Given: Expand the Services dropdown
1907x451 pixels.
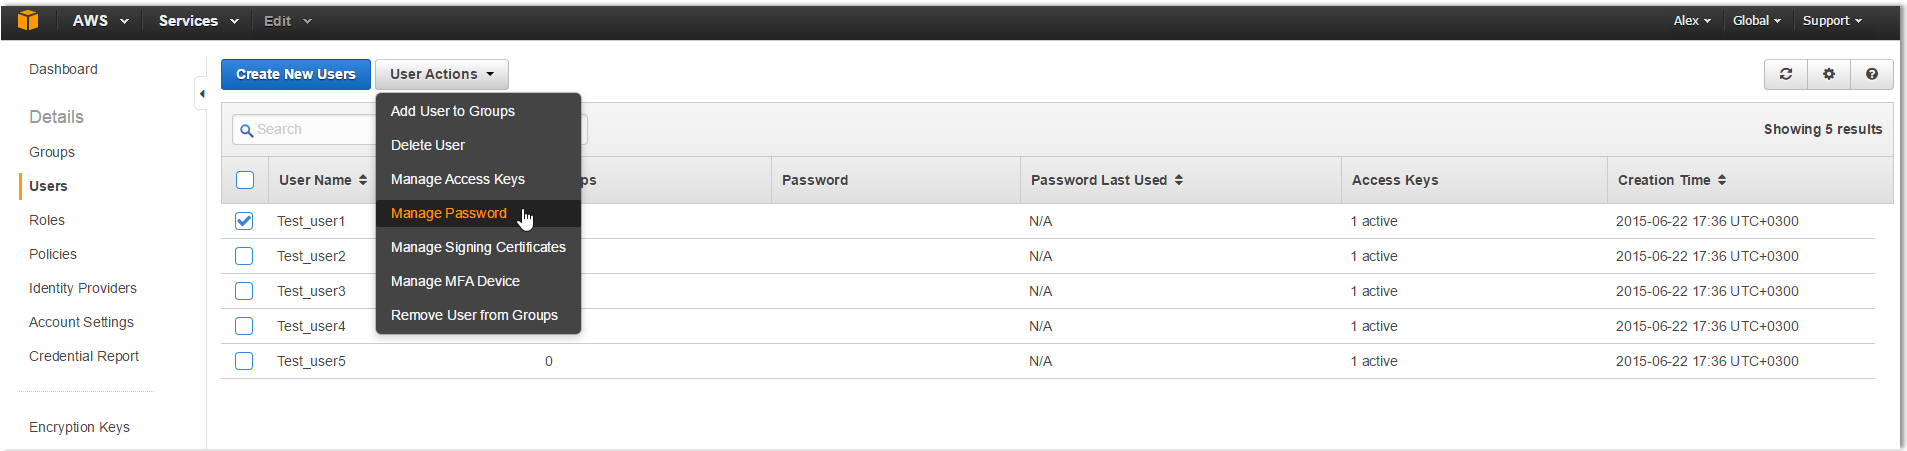Looking at the screenshot, I should click(198, 20).
